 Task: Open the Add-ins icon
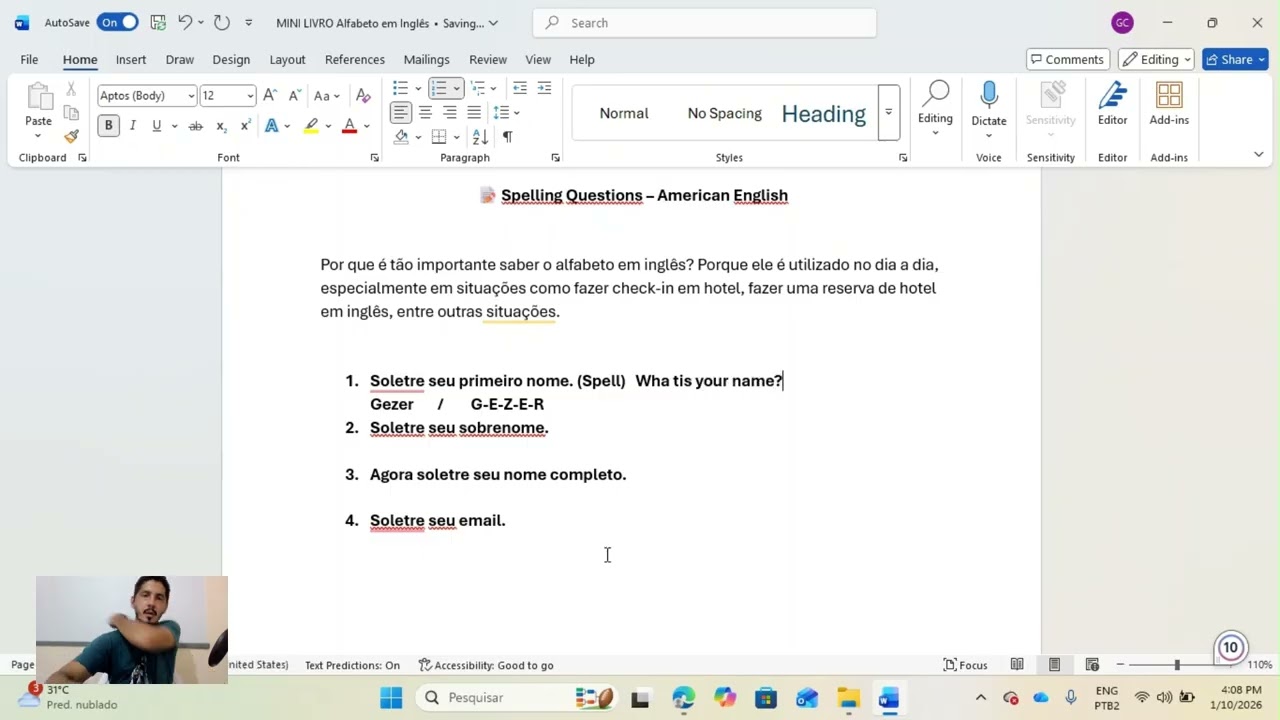click(1169, 96)
